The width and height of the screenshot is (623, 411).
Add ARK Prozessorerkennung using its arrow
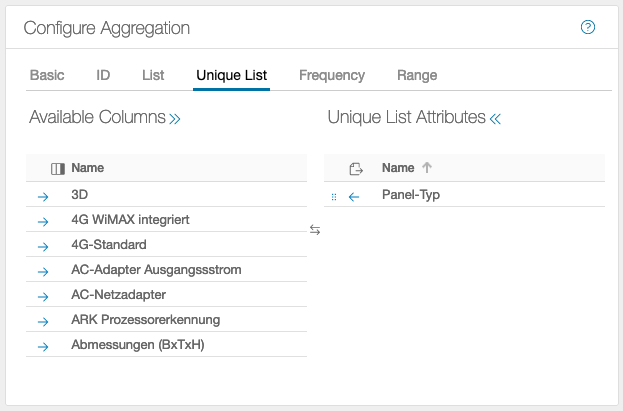(x=43, y=321)
